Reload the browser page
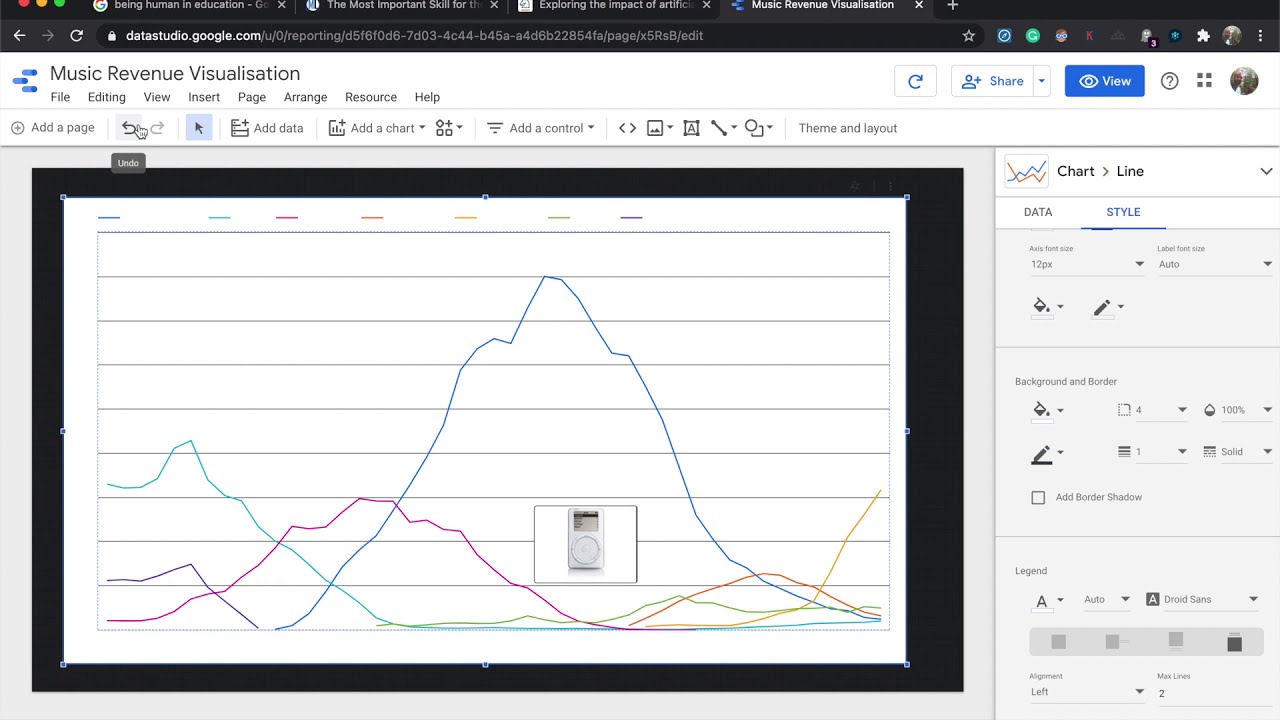The image size is (1280, 720). pos(76,36)
